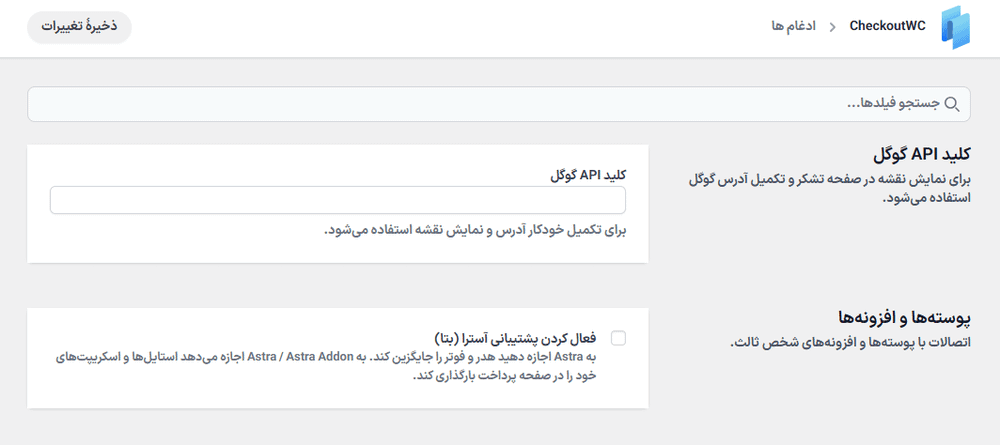
Task: Save changes with ذخیرهٔ تغییرات button
Action: click(x=80, y=27)
